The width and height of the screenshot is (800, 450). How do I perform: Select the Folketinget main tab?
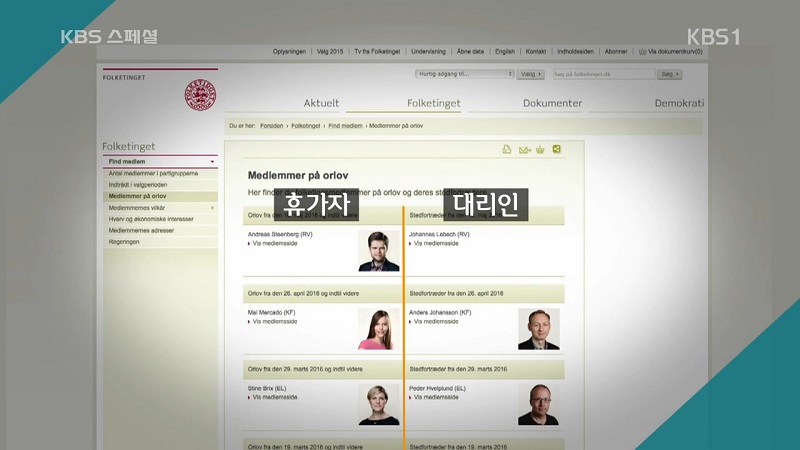click(x=433, y=103)
